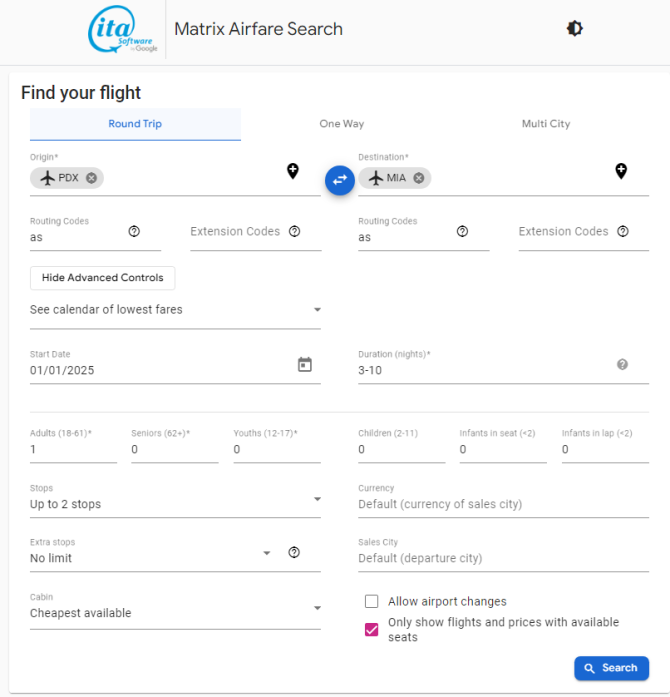Remove the MIA destination chip

419,178
